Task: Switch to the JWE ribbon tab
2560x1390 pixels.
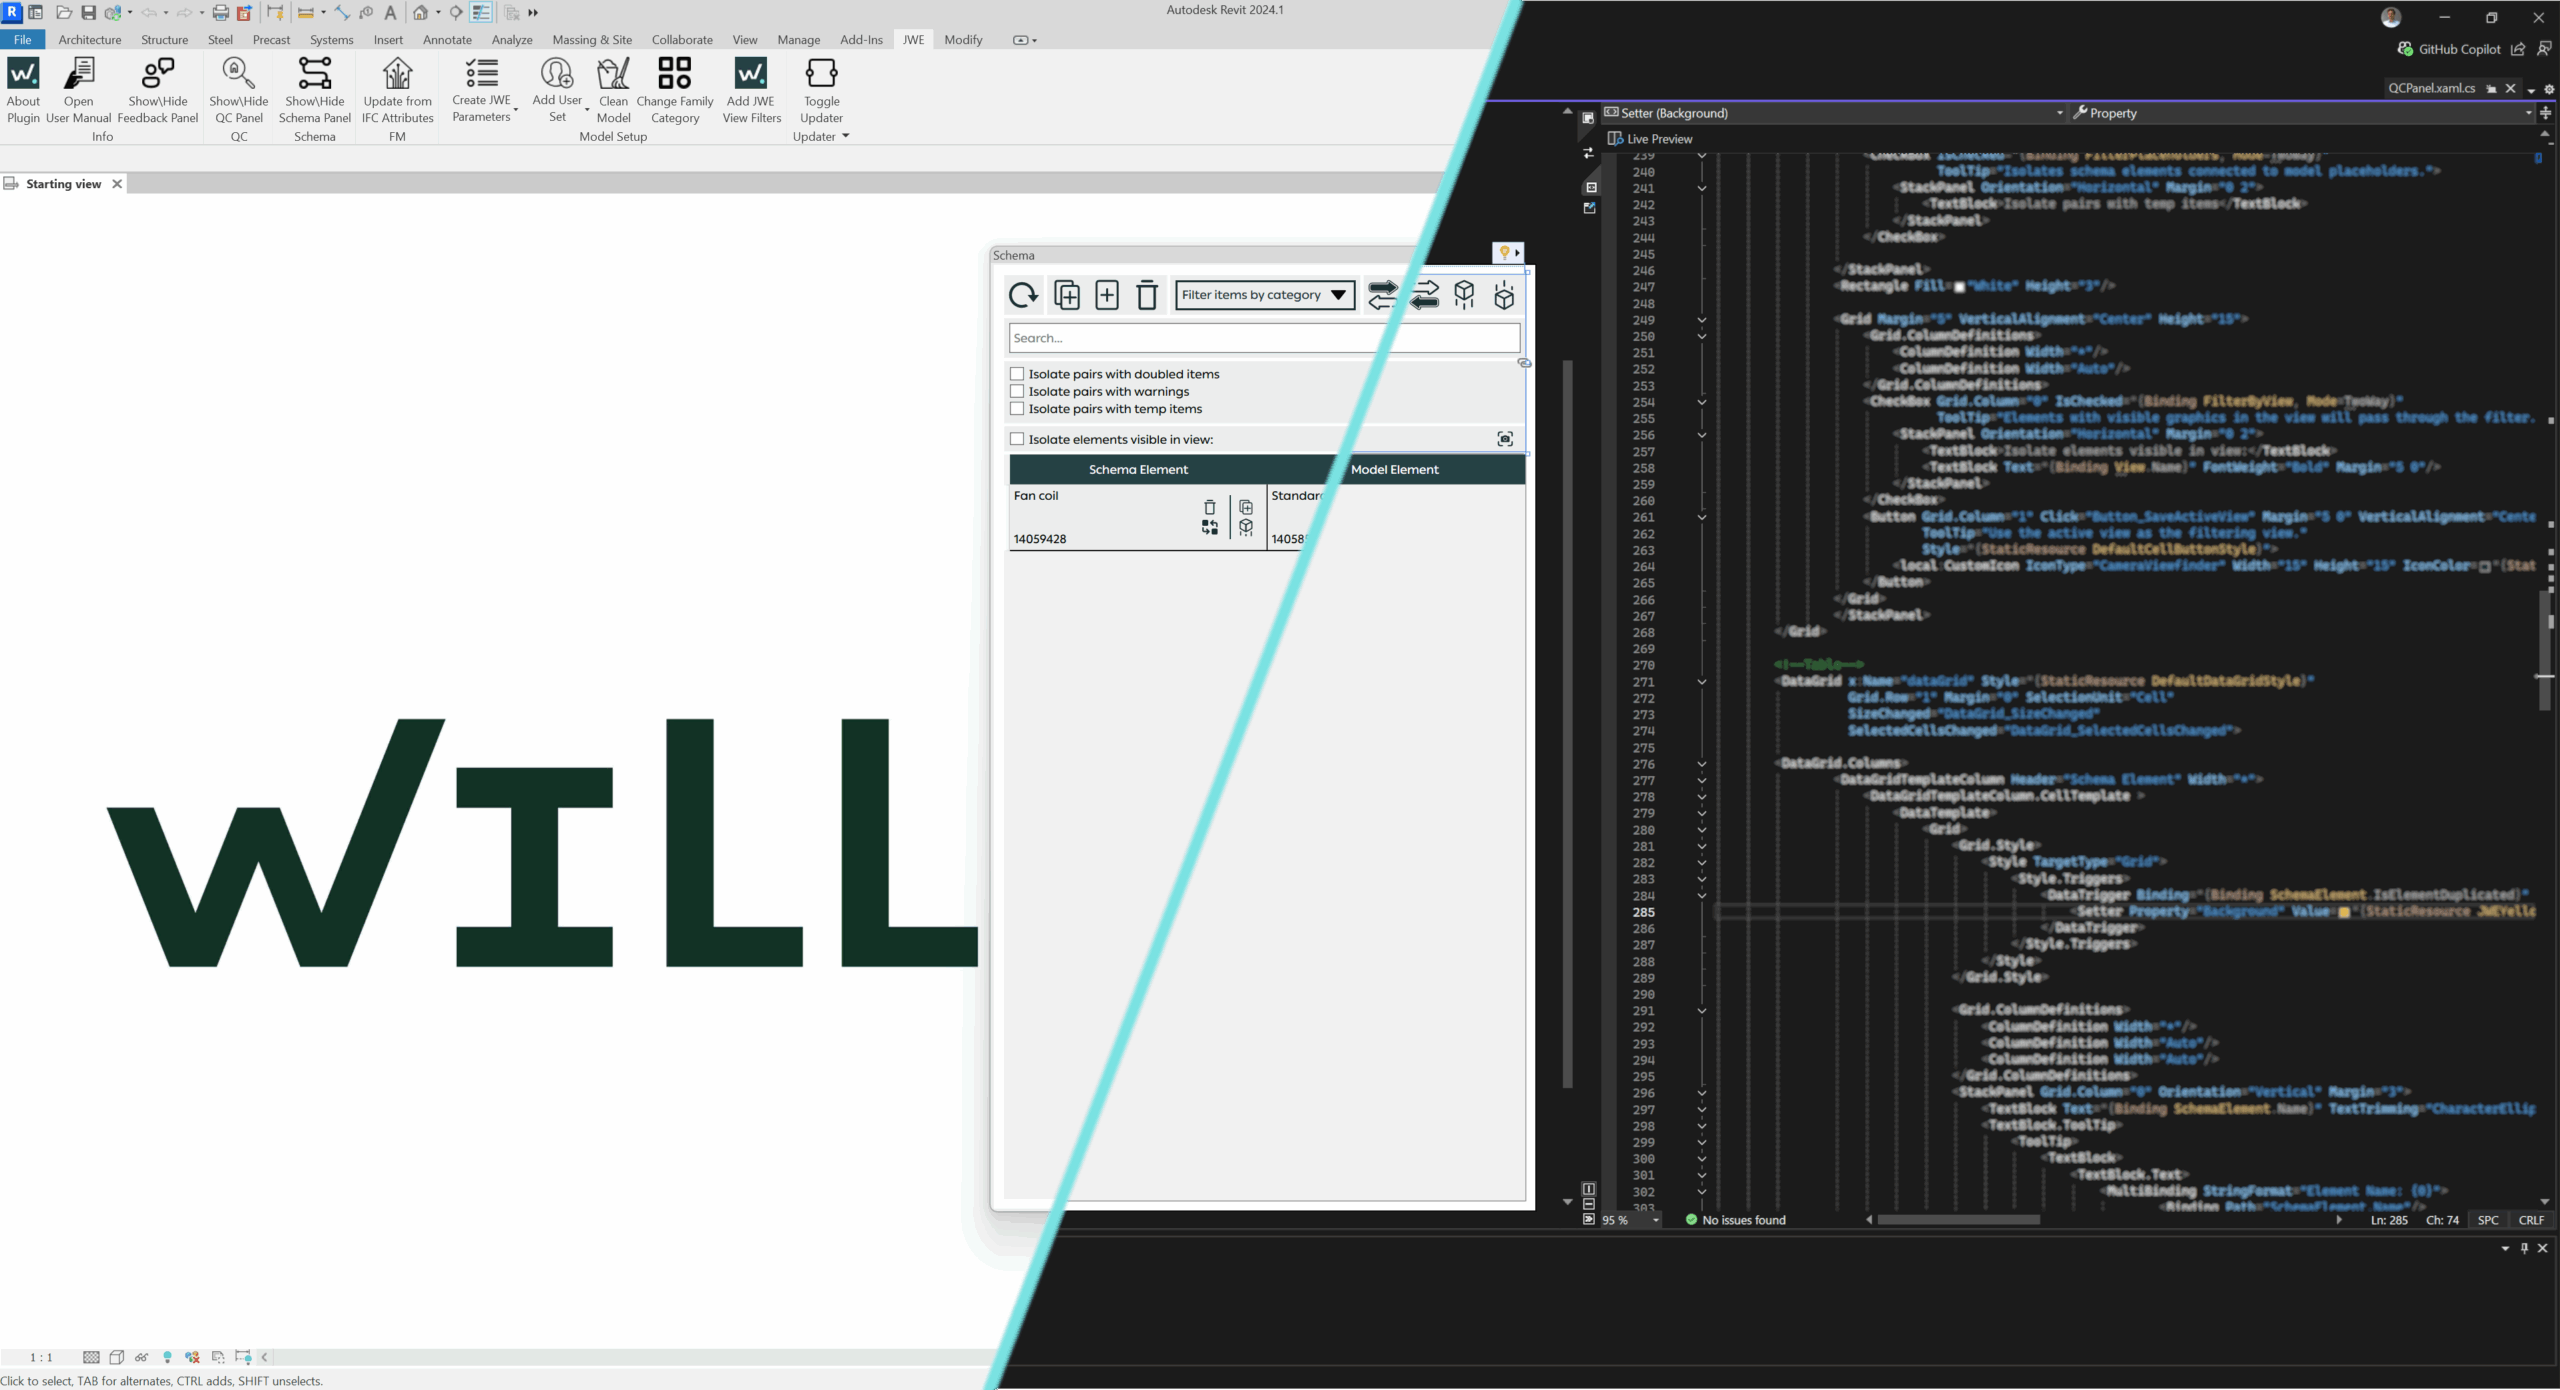Action: pos(911,39)
